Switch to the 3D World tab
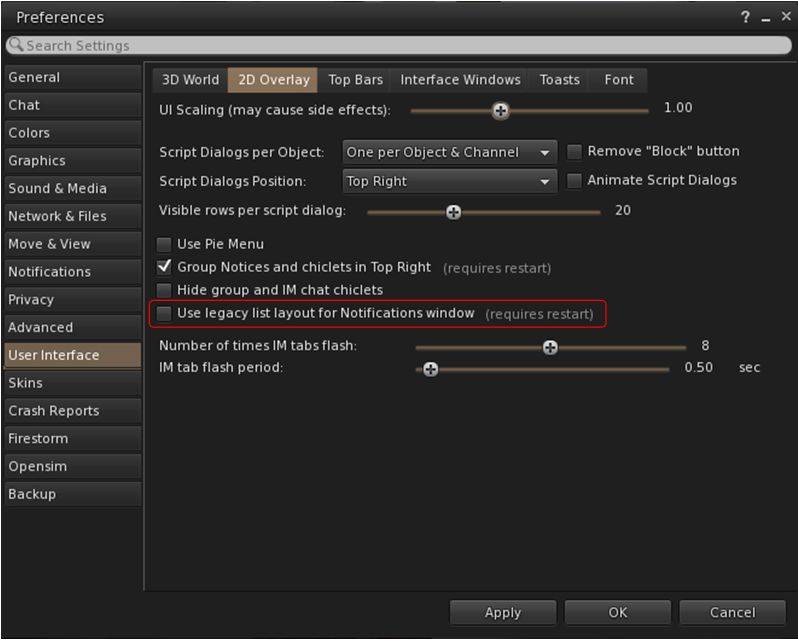 coord(190,80)
